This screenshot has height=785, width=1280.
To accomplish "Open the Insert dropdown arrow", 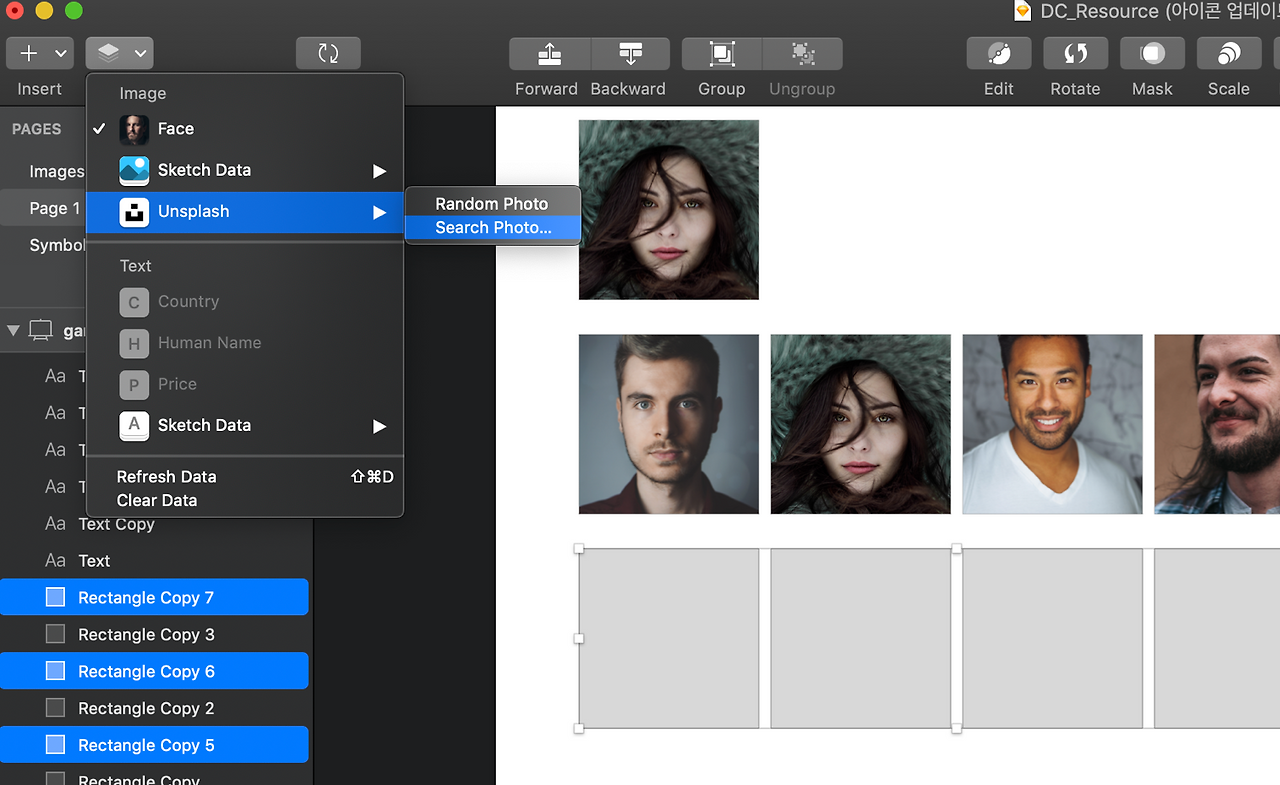I will coord(61,54).
